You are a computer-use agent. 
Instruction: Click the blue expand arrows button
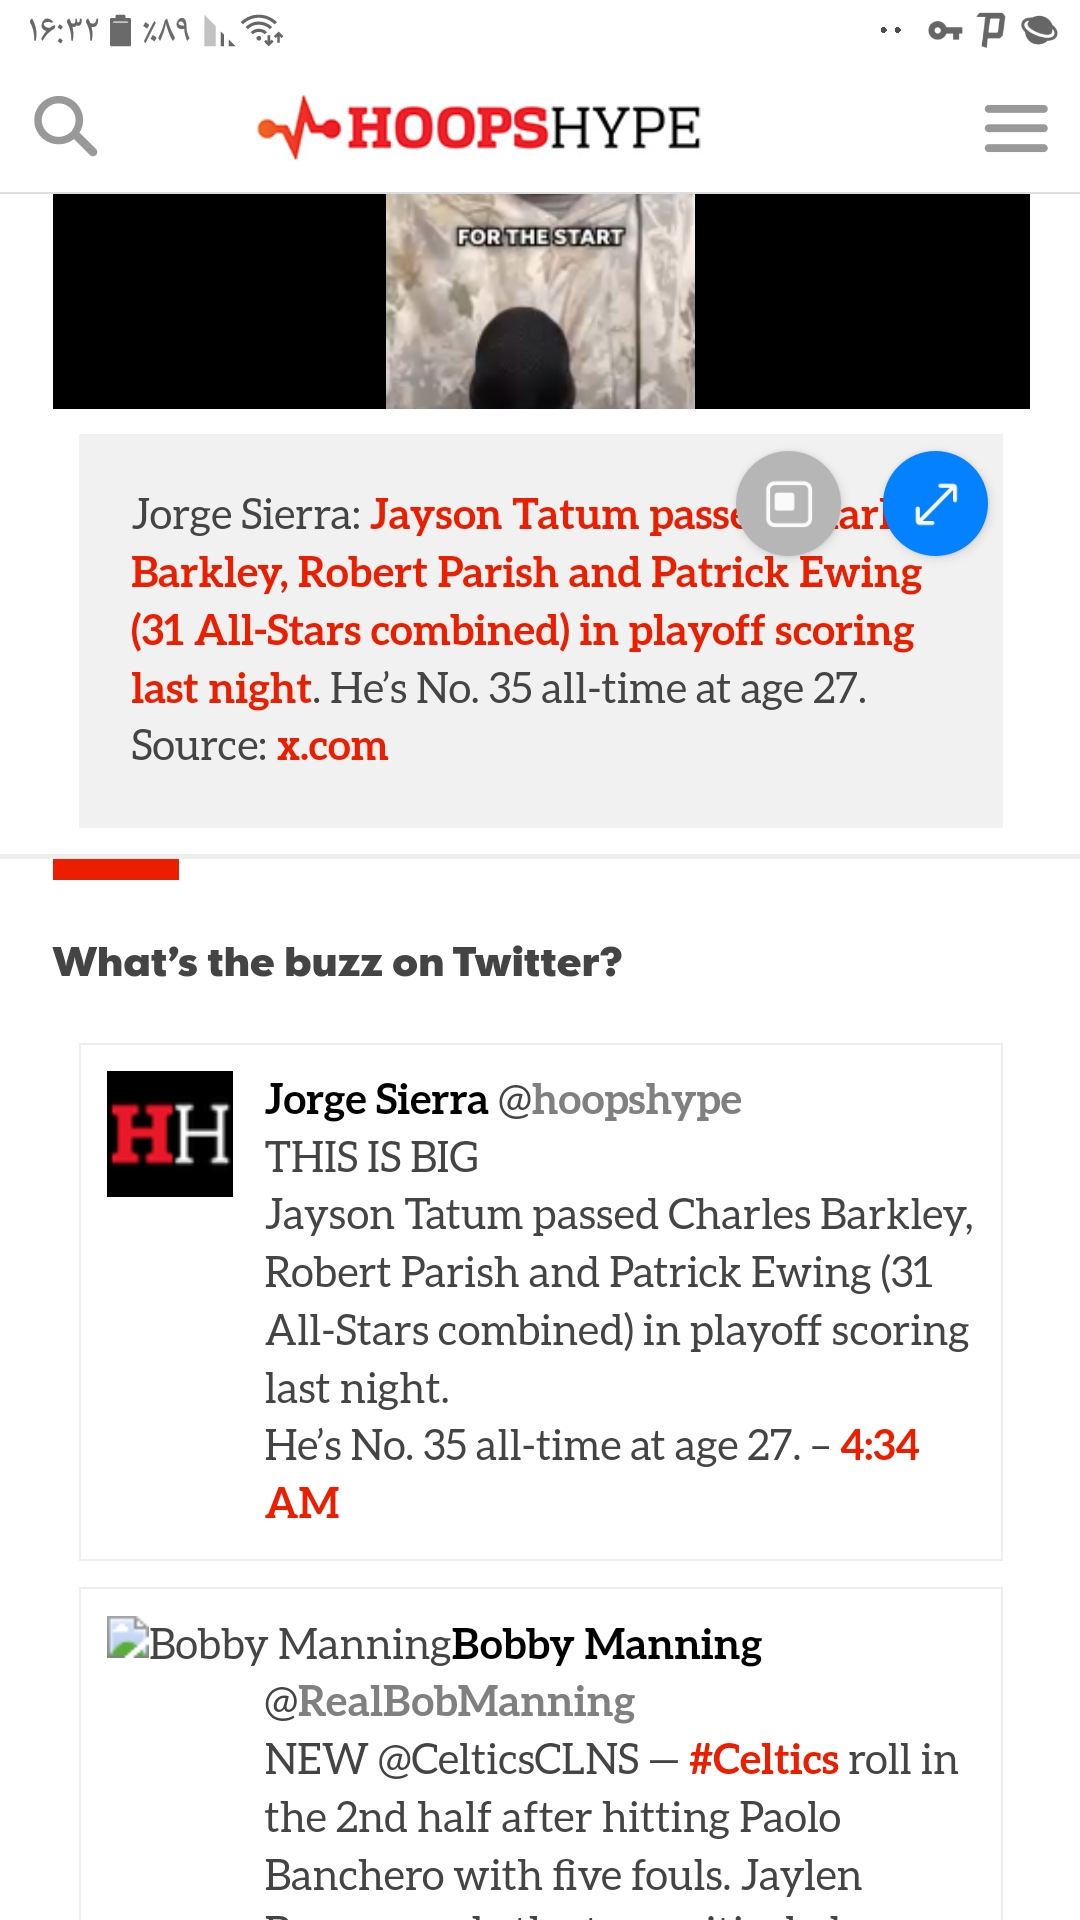pyautogui.click(x=936, y=504)
